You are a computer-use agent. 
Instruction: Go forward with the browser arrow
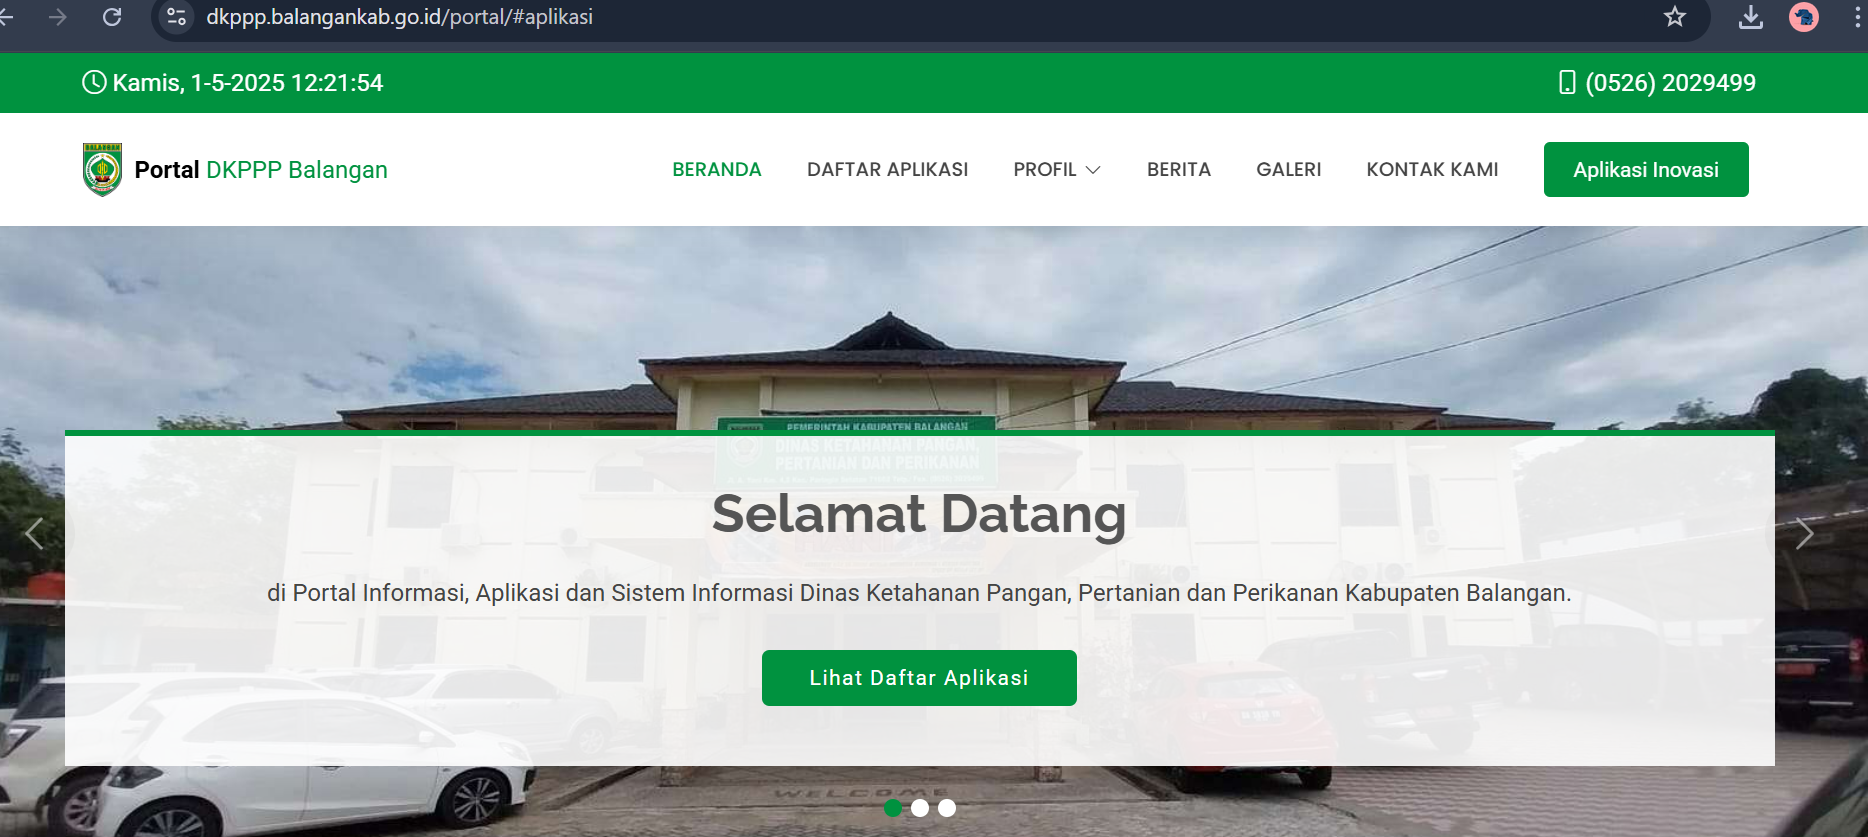(58, 17)
